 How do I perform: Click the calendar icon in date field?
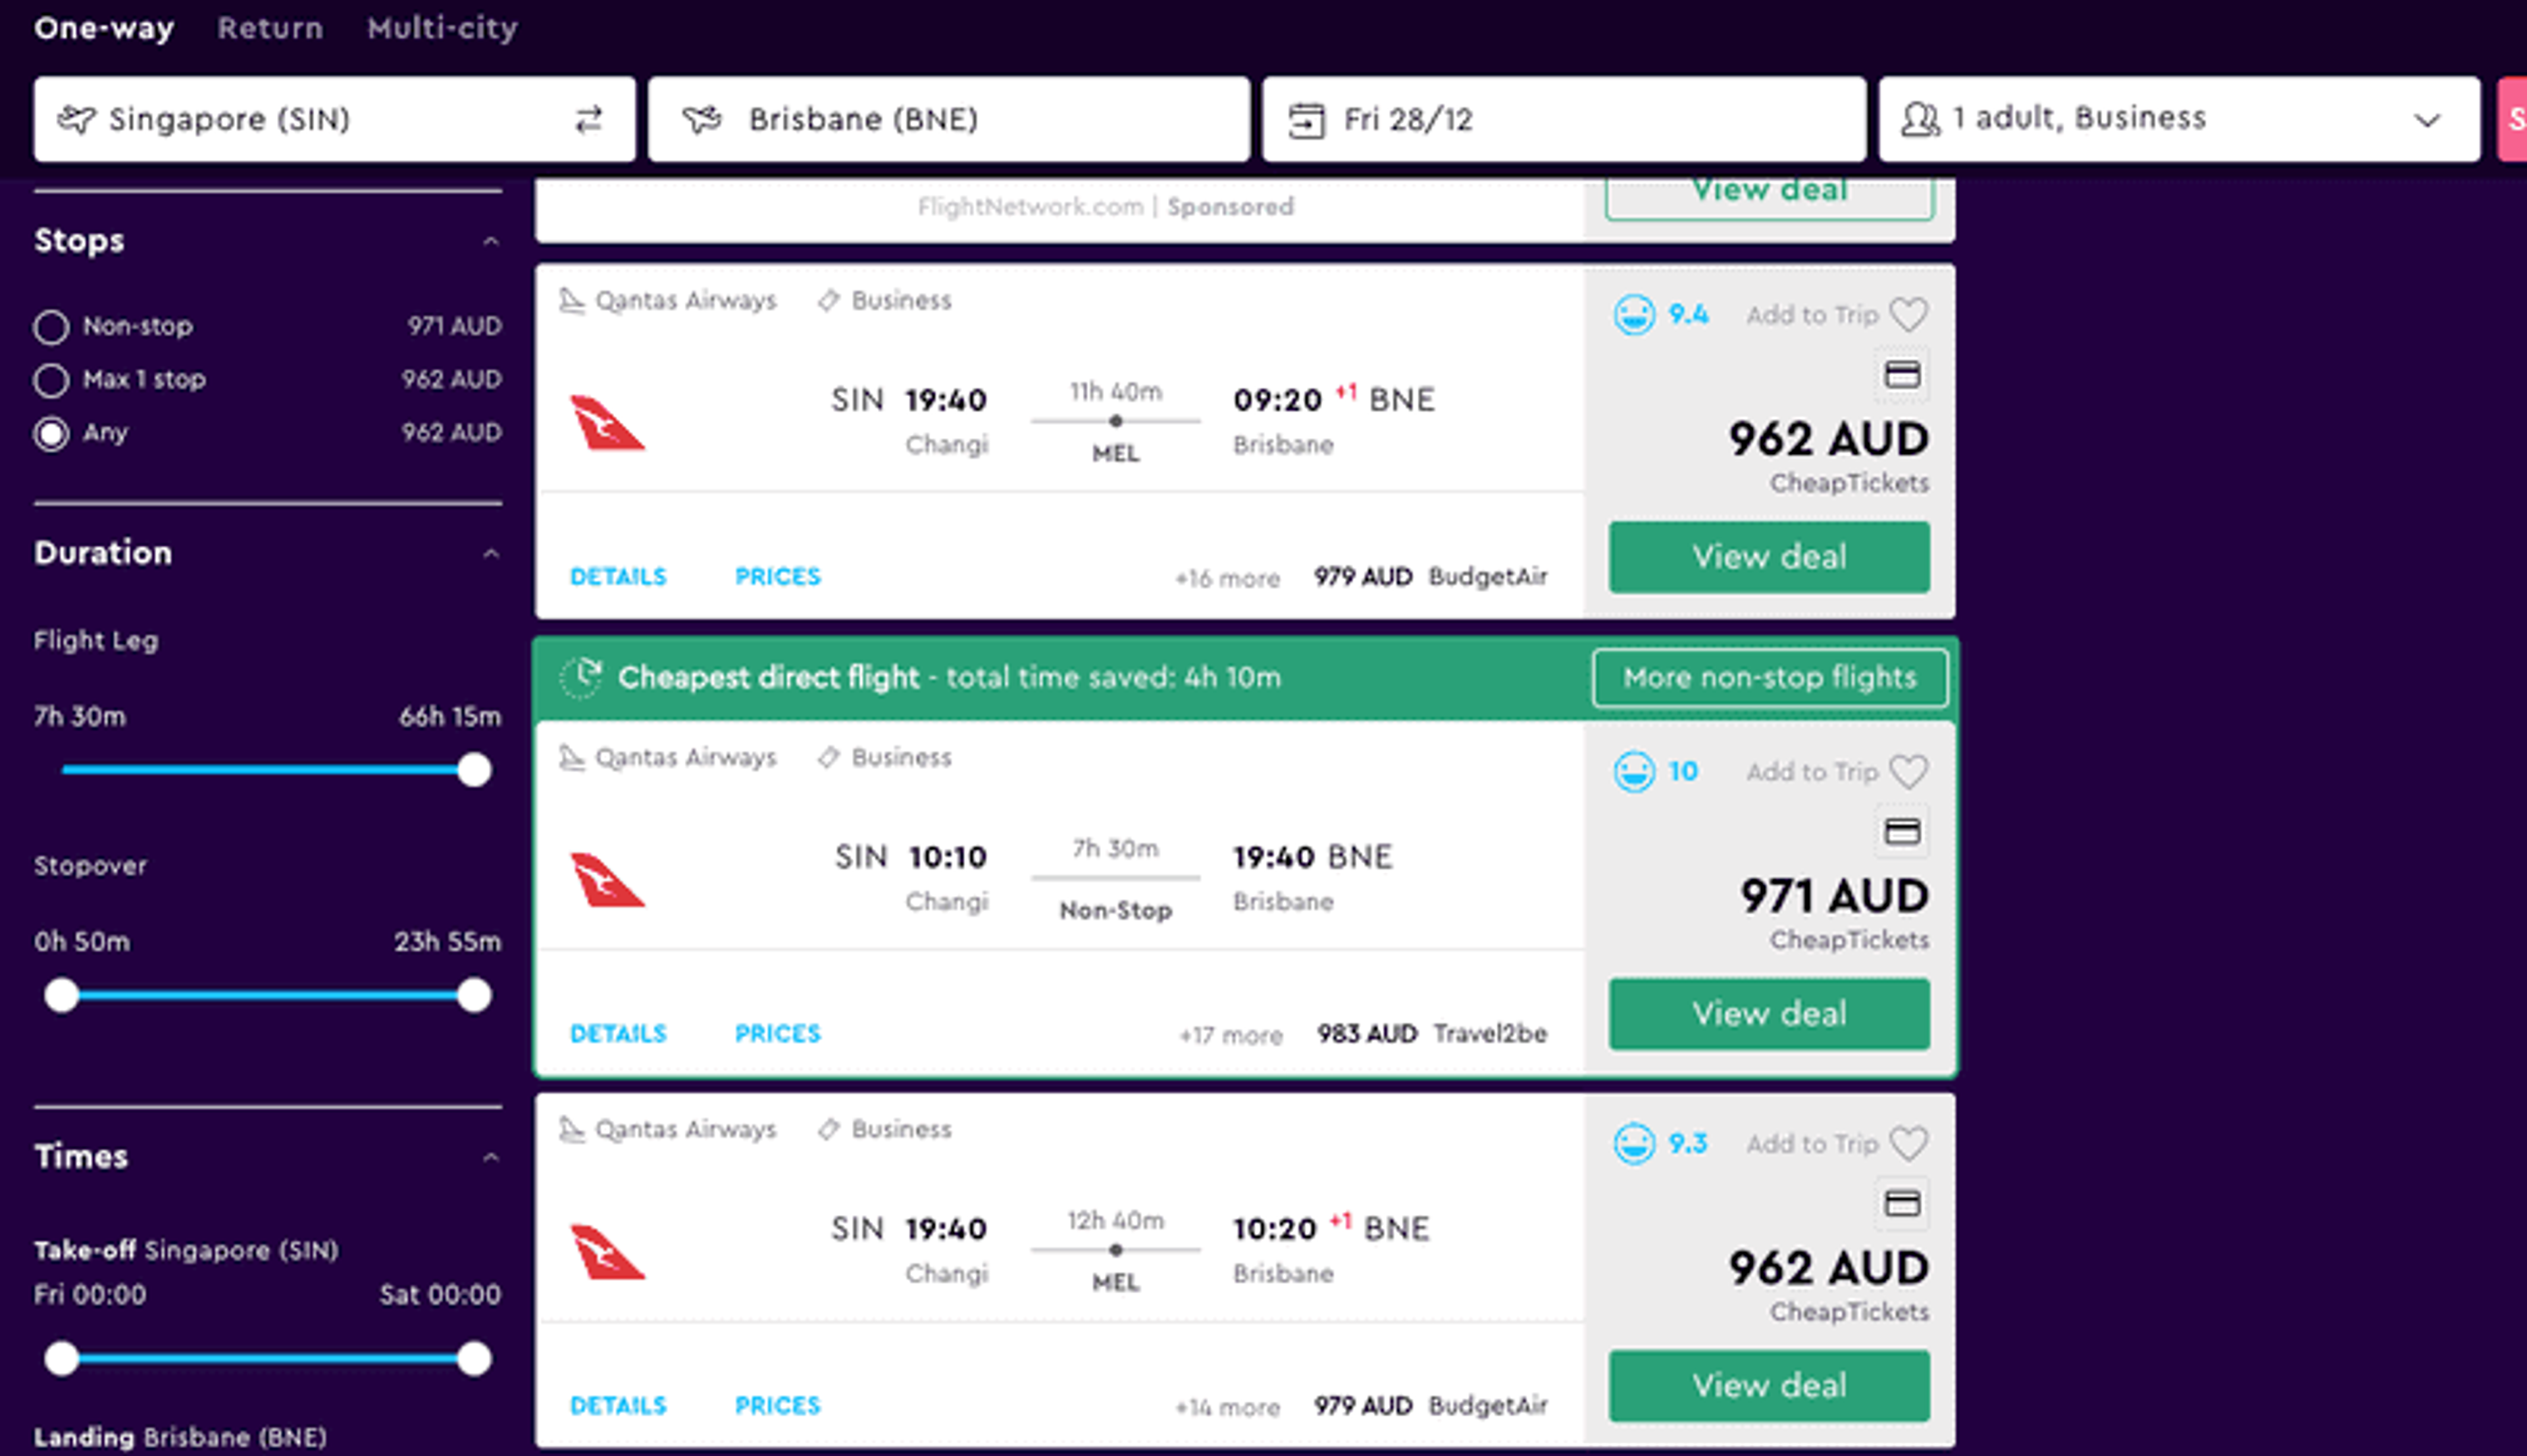pyautogui.click(x=1306, y=121)
